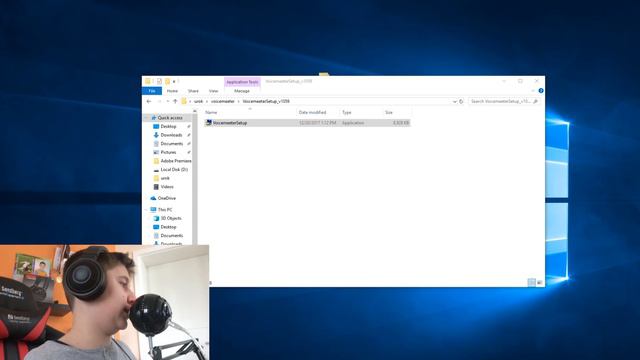Collapse the Quick access tree node
640x360 pixels.
pos(147,118)
